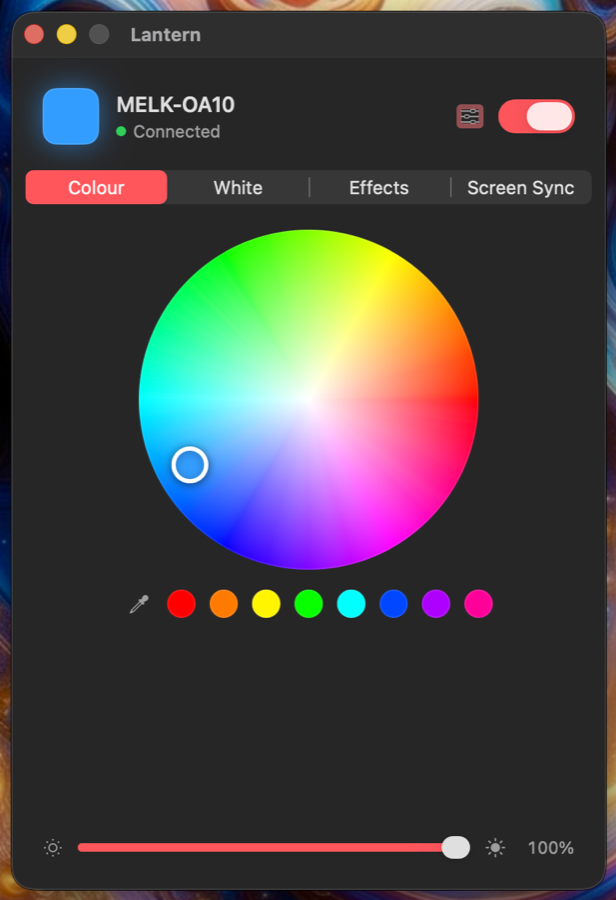Screen dimensions: 616x900
Task: Pick the cyan preset colour swatch
Action: (351, 604)
